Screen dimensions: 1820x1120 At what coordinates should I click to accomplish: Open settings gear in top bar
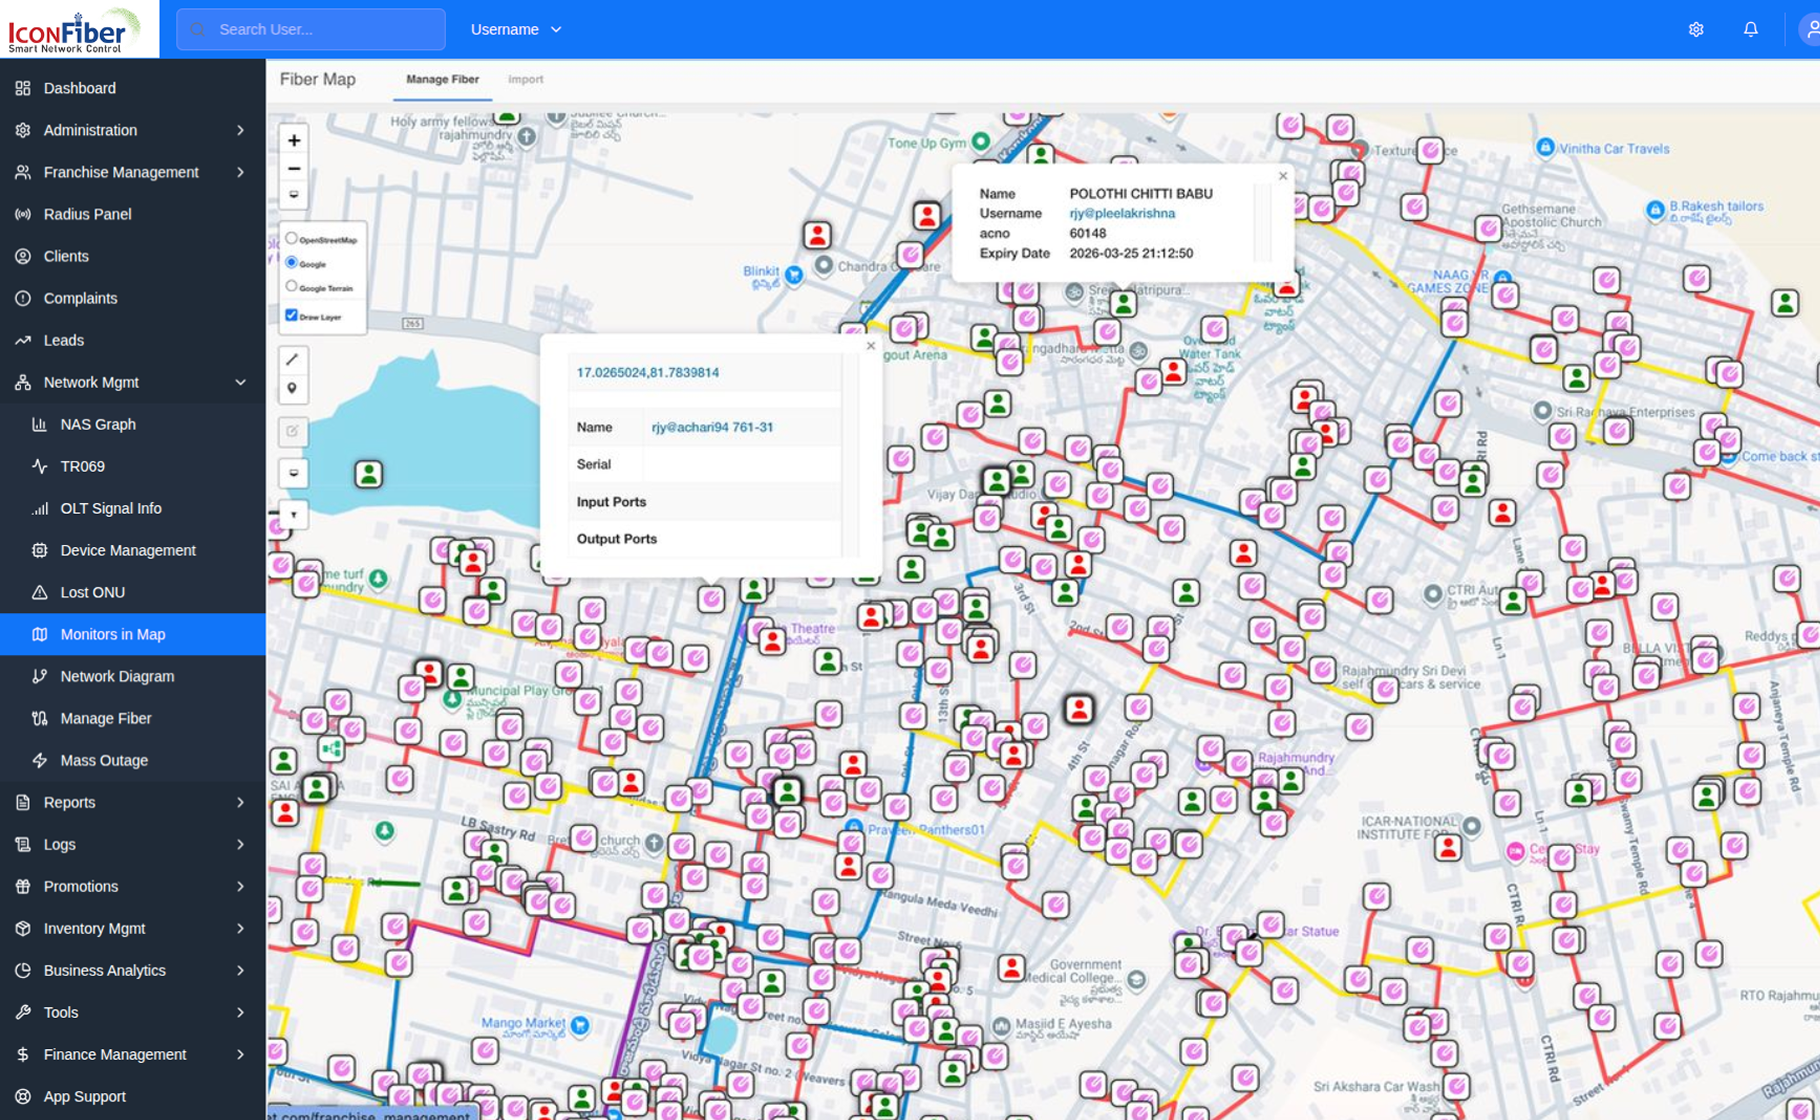pyautogui.click(x=1696, y=29)
